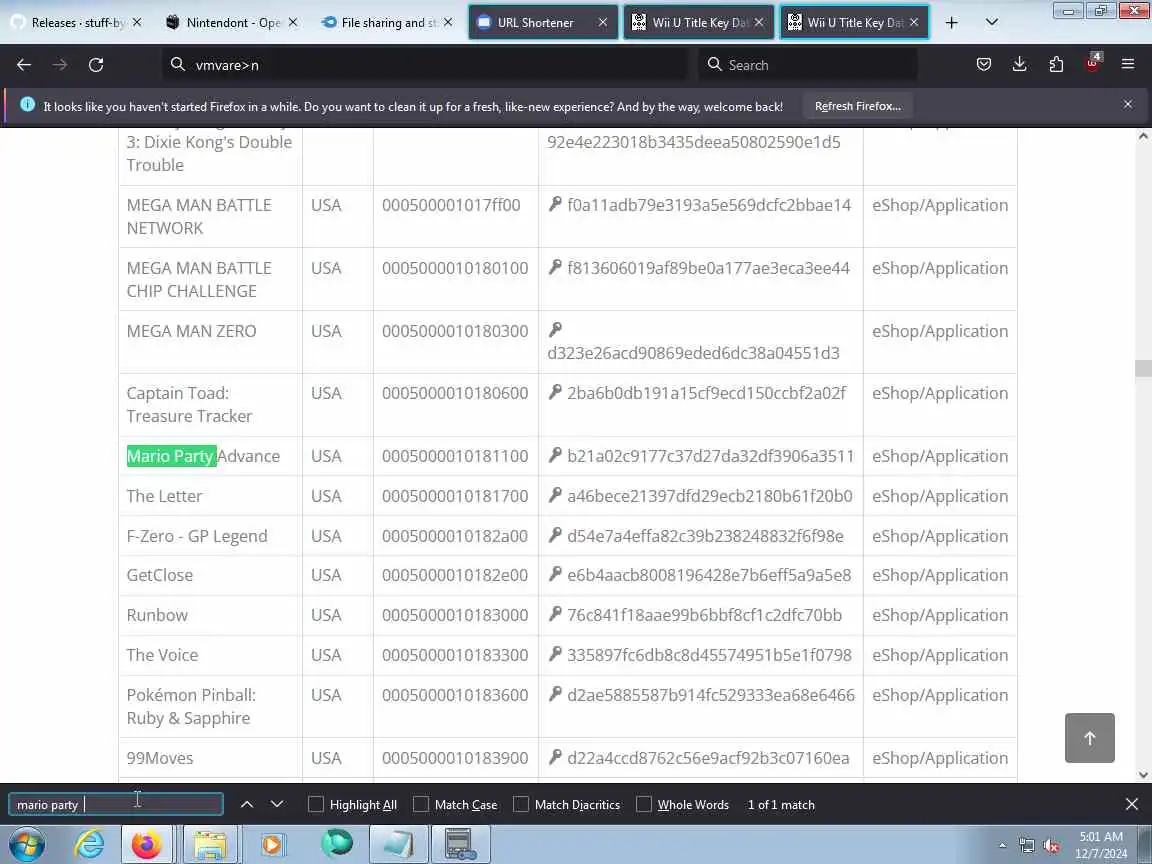This screenshot has height=864, width=1152.
Task: Click the muted volume tray icon
Action: tap(1051, 846)
